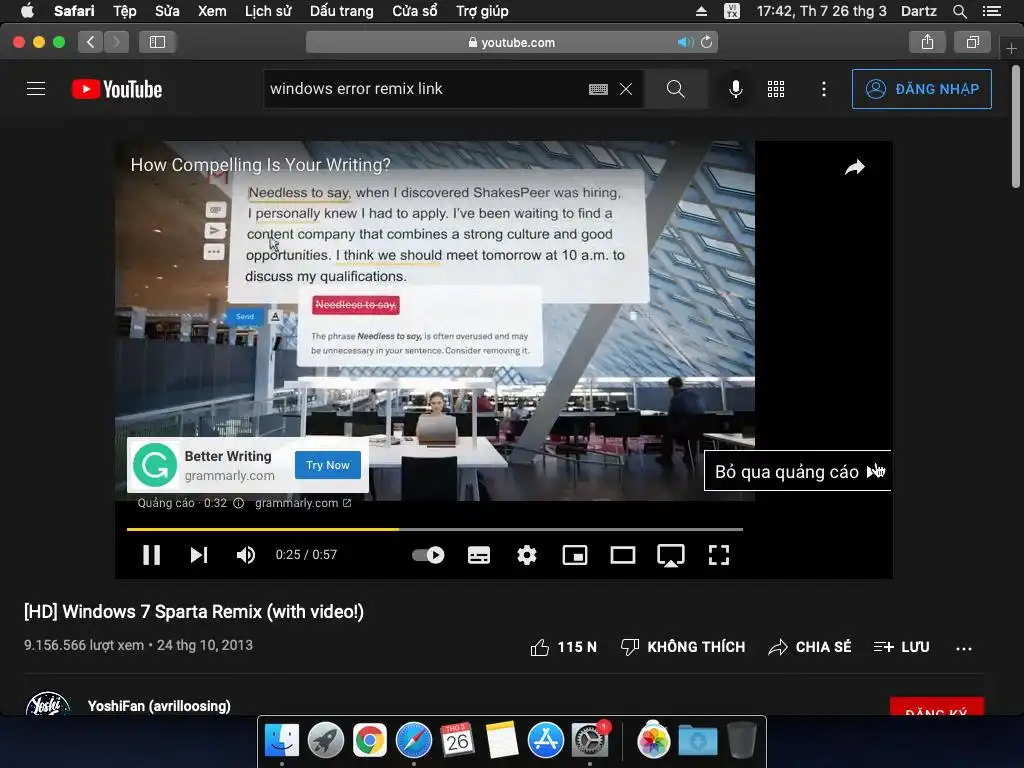Open the Safari share button
1024x768 pixels.
pos(927,42)
